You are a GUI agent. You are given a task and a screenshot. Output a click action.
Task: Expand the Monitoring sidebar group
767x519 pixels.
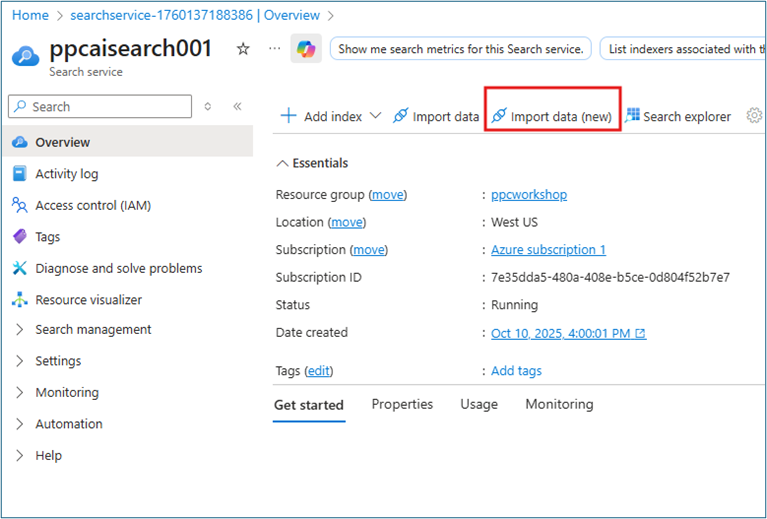point(20,392)
